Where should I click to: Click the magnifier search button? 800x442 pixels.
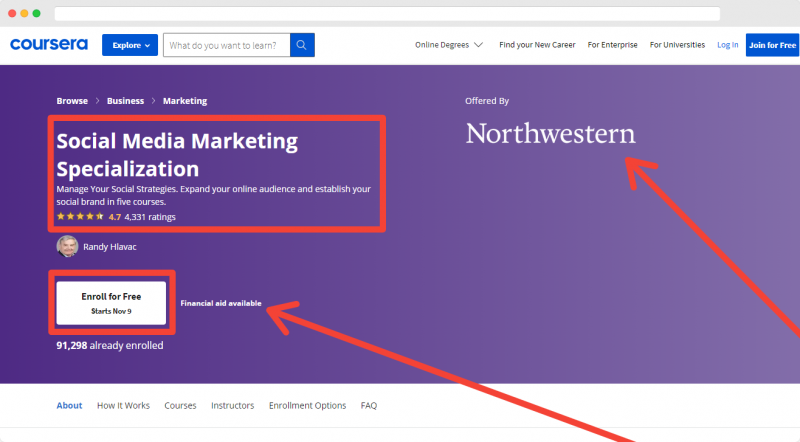tap(302, 45)
